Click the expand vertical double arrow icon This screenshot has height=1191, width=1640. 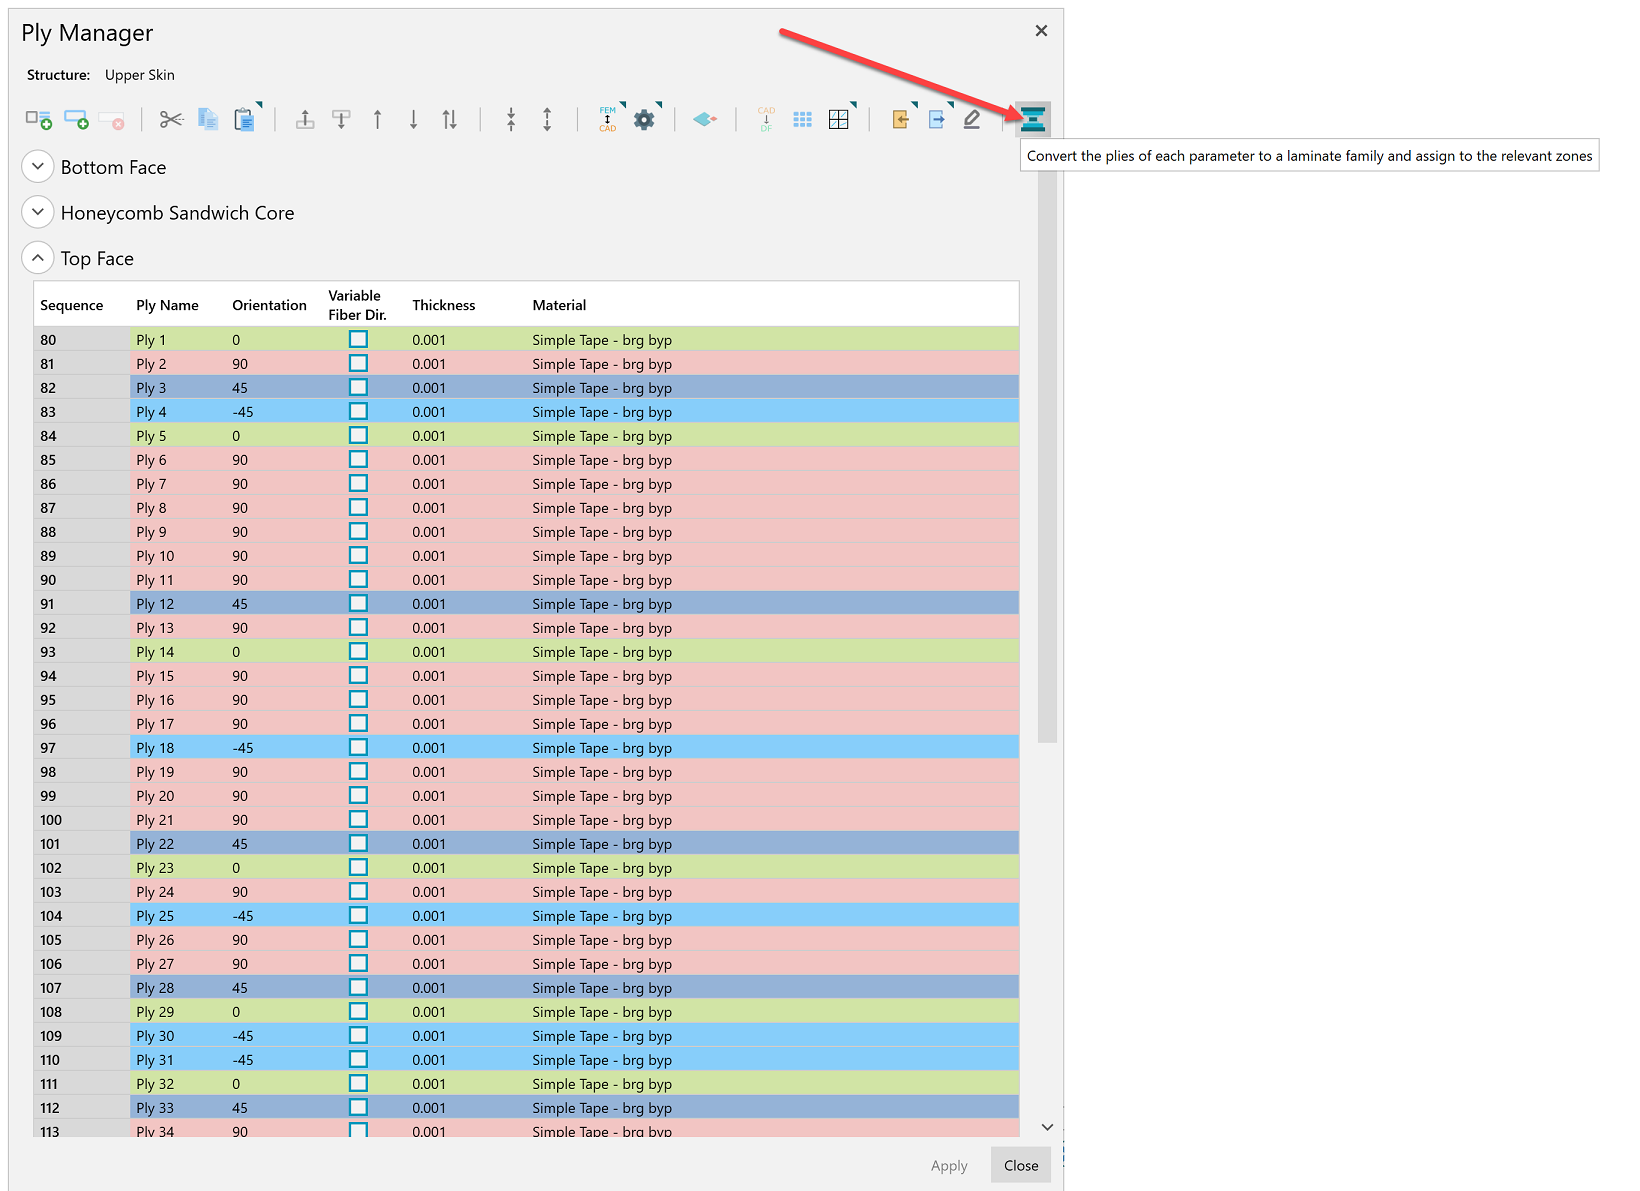pos(547,120)
